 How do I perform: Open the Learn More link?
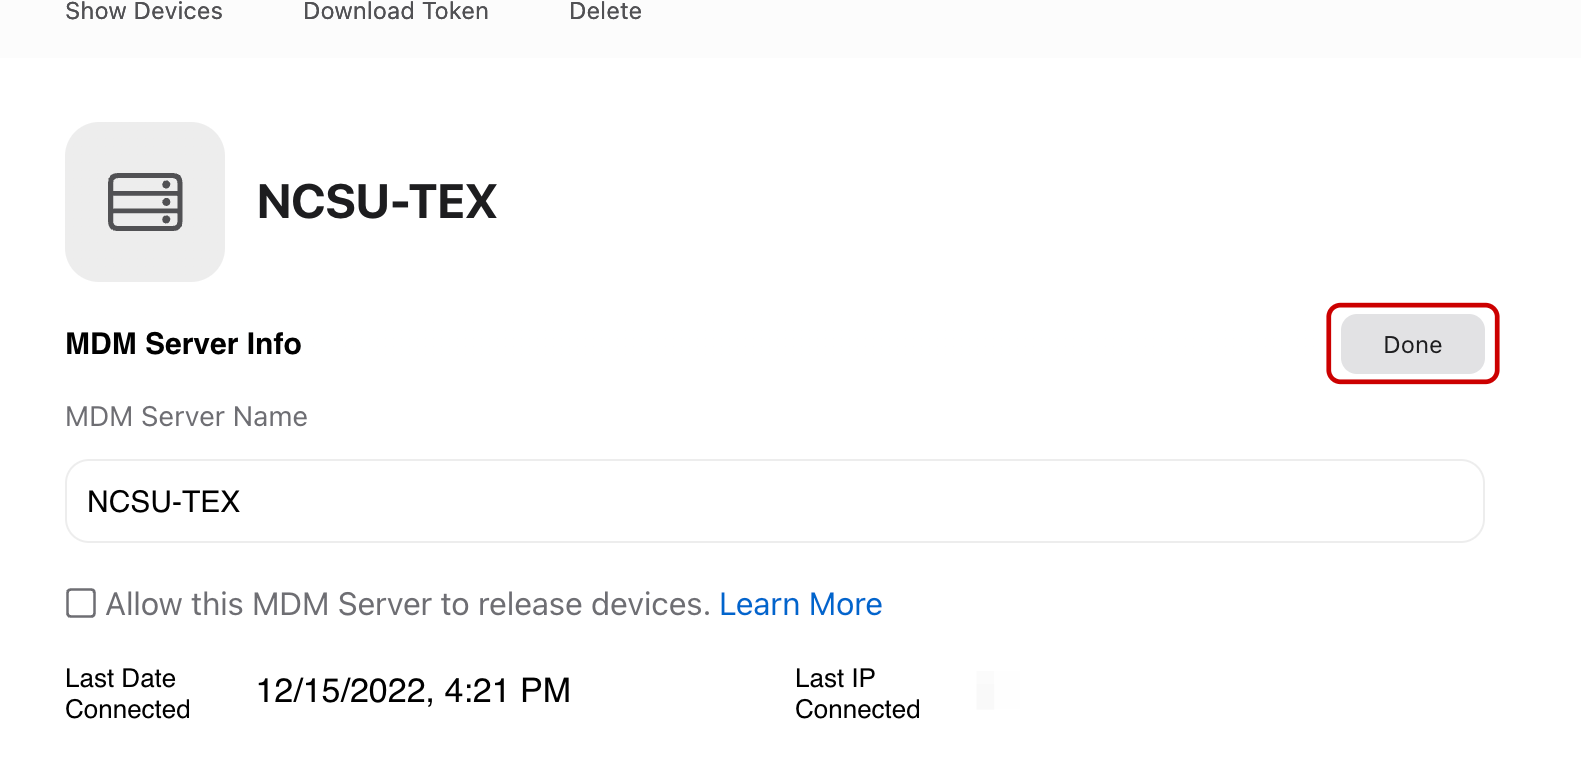(800, 604)
